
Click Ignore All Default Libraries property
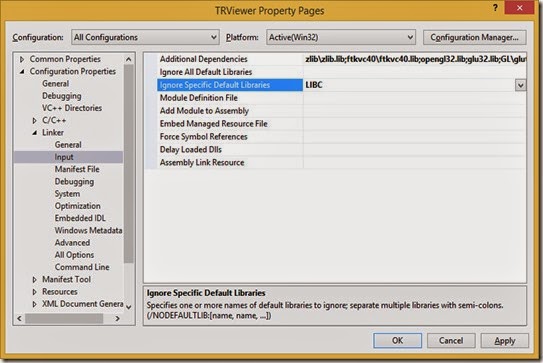pyautogui.click(x=206, y=72)
